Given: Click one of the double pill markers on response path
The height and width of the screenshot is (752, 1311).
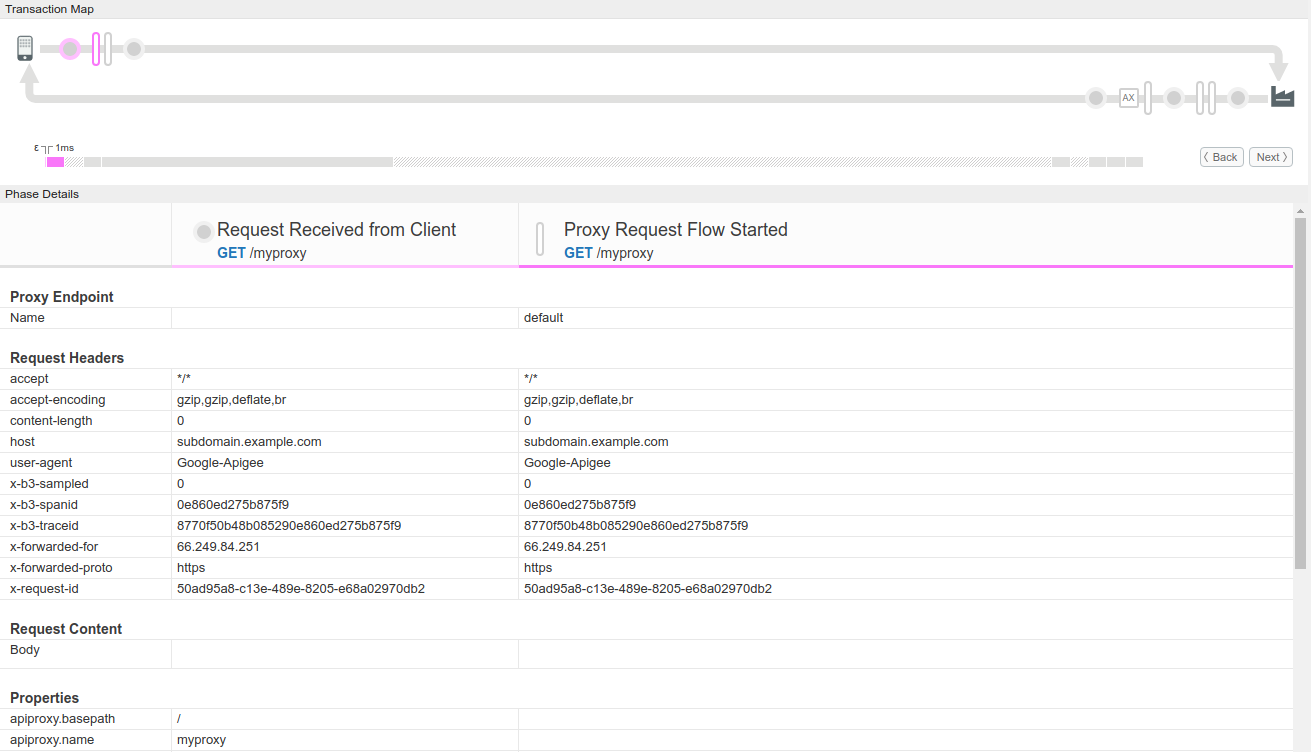Looking at the screenshot, I should click(x=1201, y=98).
